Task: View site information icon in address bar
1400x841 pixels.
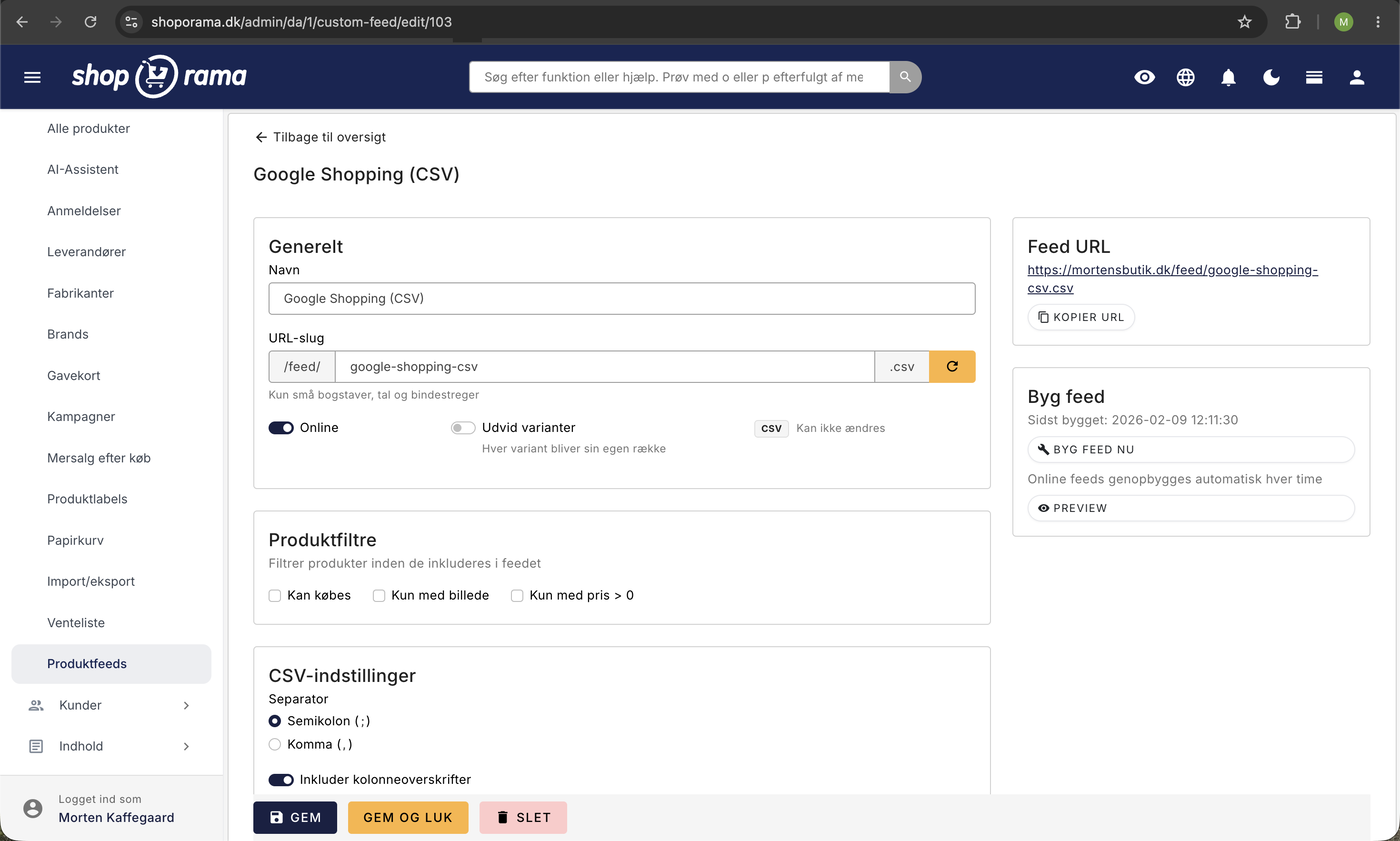Action: tap(132, 21)
